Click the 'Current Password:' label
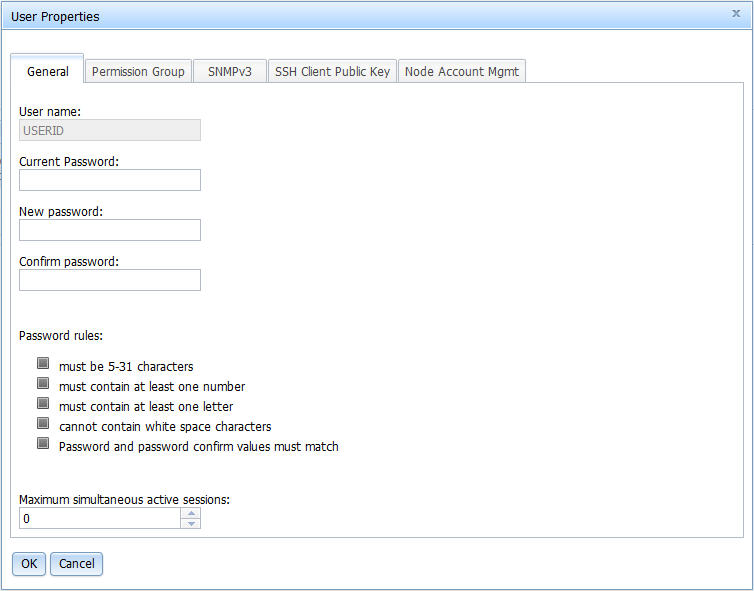The height and width of the screenshot is (591, 754). [69, 162]
